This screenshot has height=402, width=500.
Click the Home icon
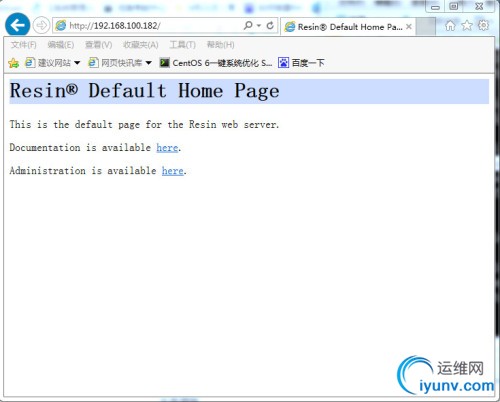pyautogui.click(x=450, y=25)
